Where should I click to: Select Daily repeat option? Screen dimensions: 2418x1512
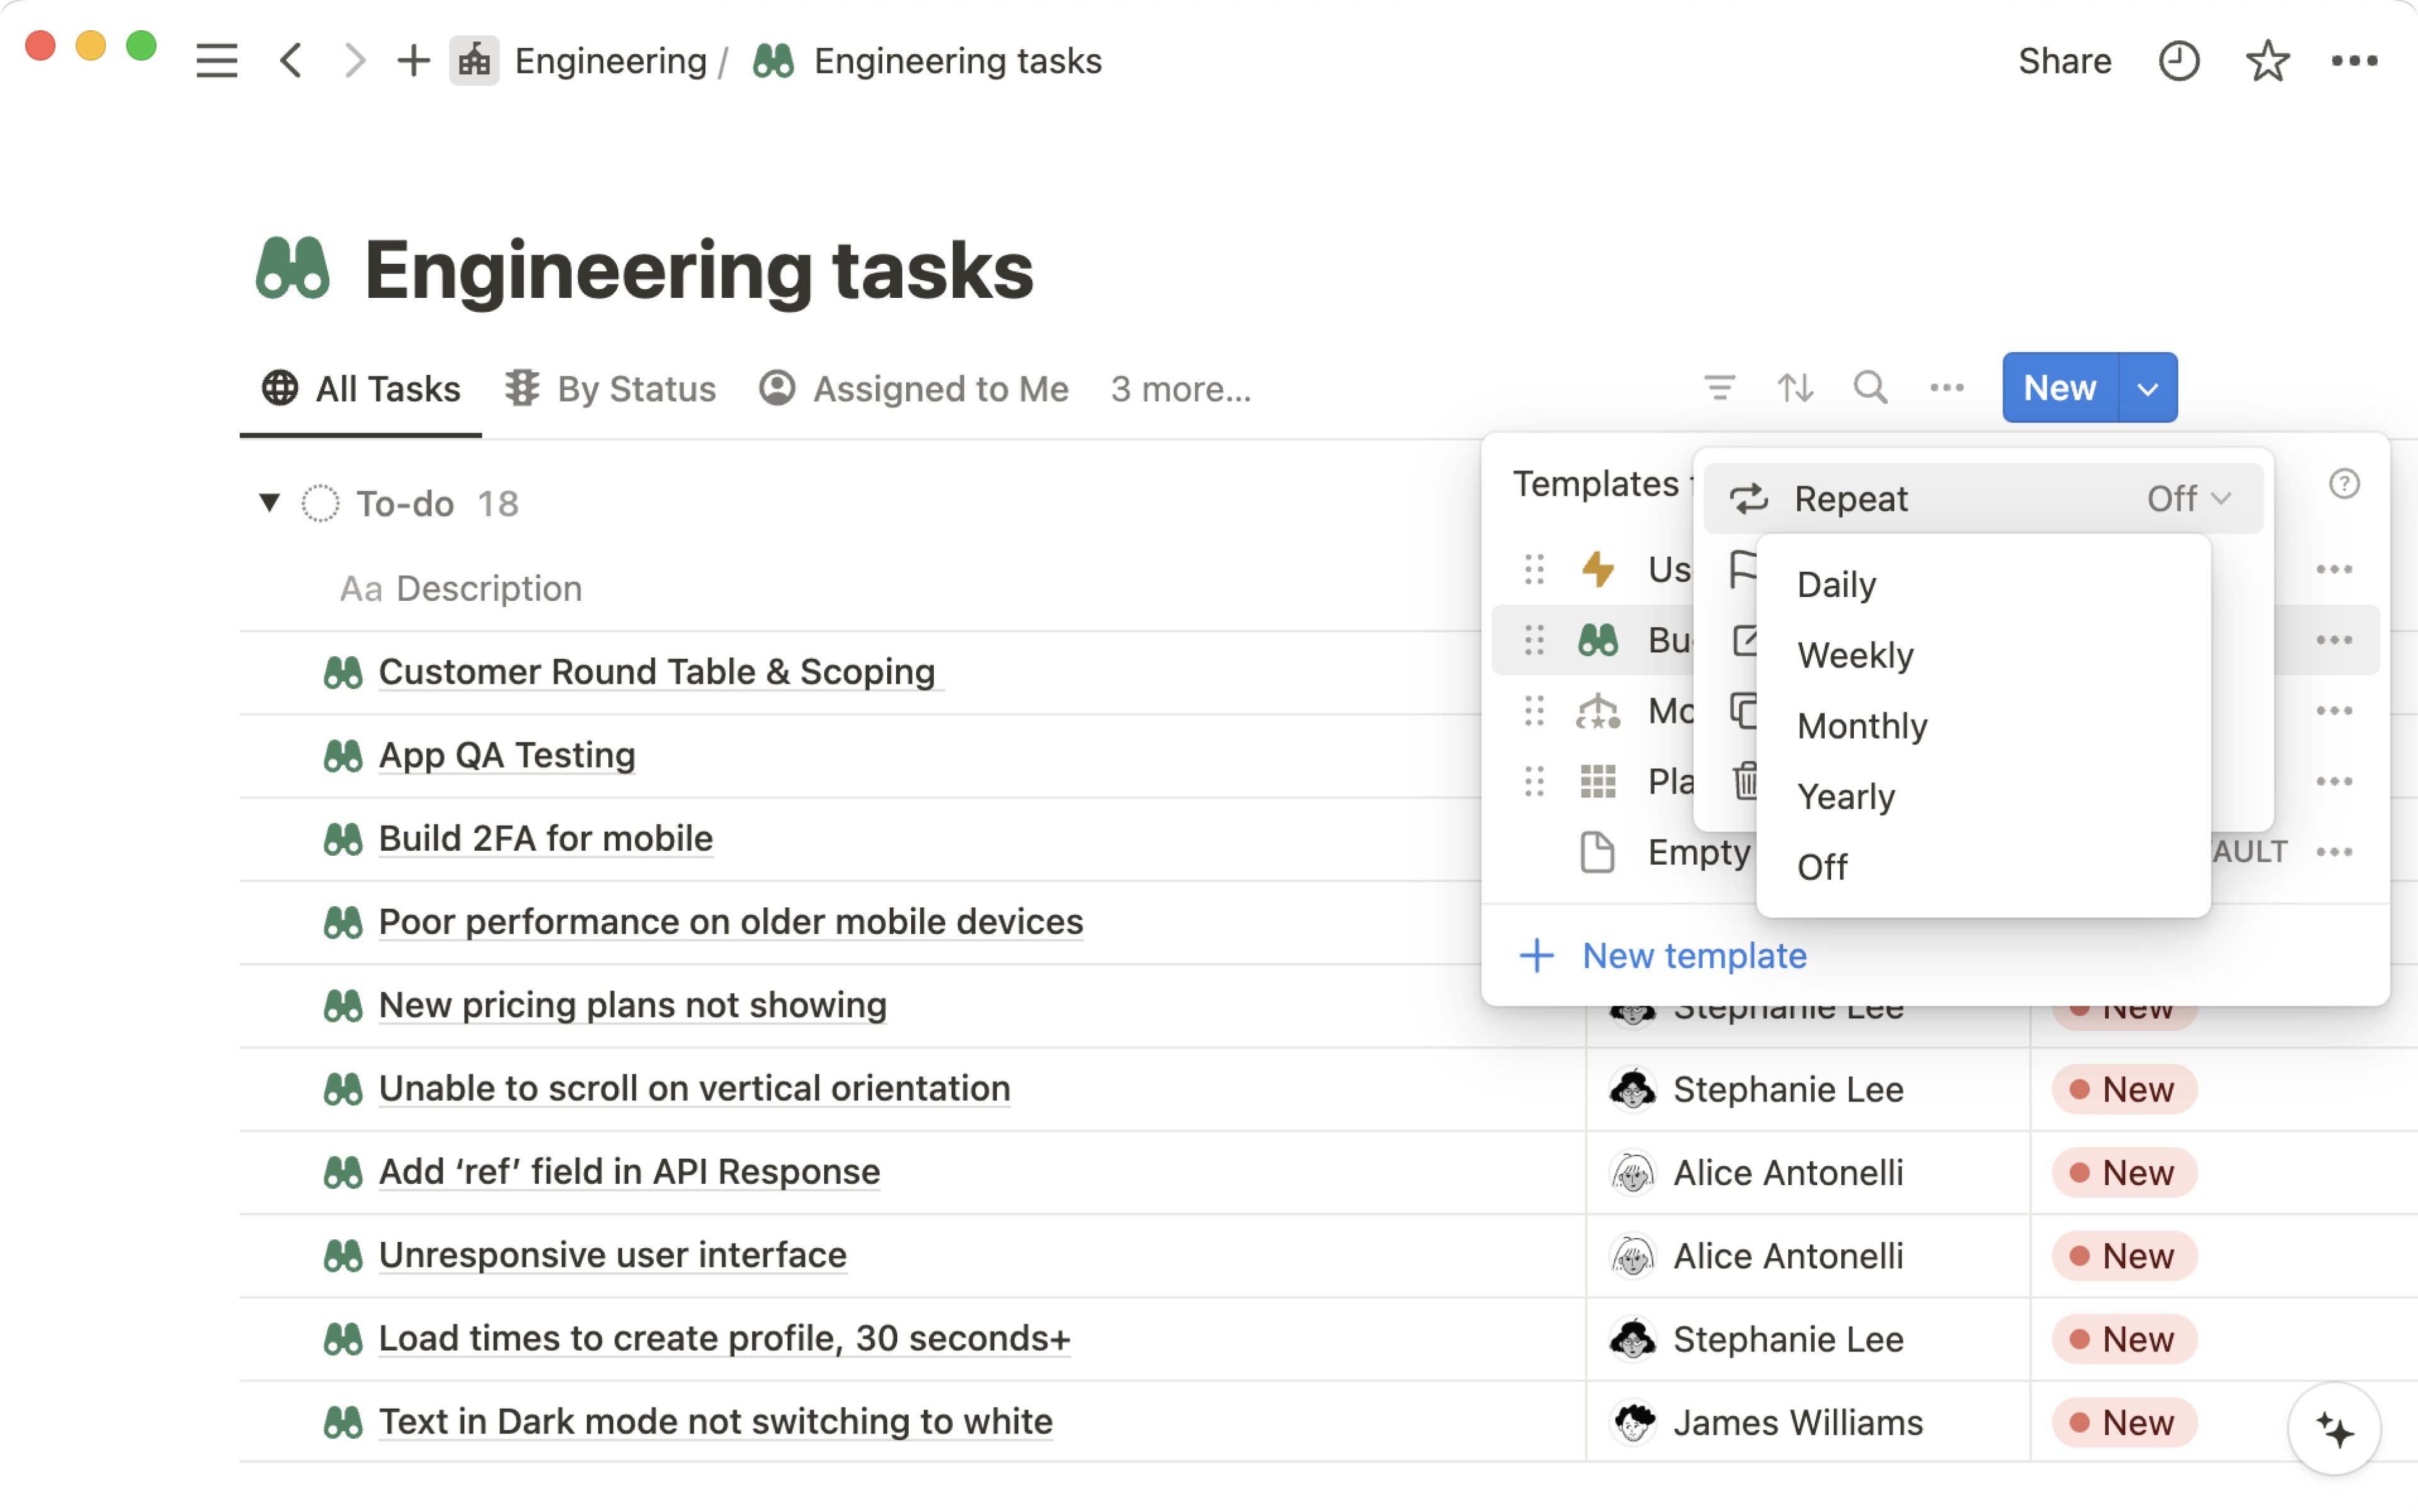(1836, 584)
